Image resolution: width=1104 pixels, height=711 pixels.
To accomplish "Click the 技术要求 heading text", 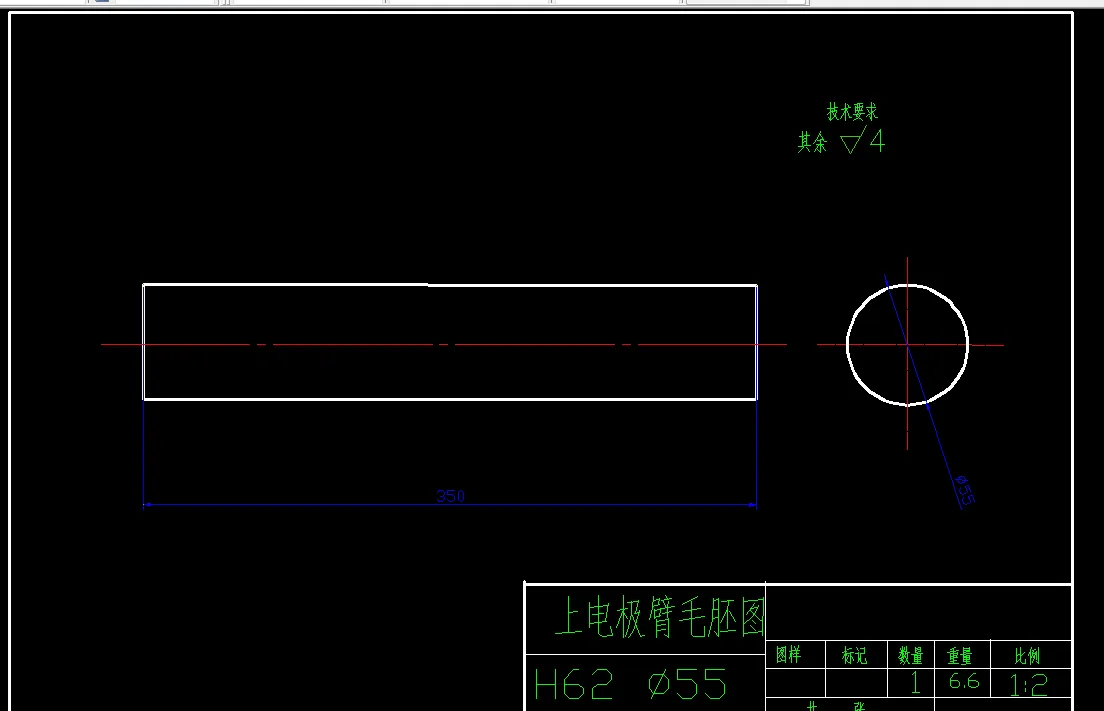I will coord(852,111).
